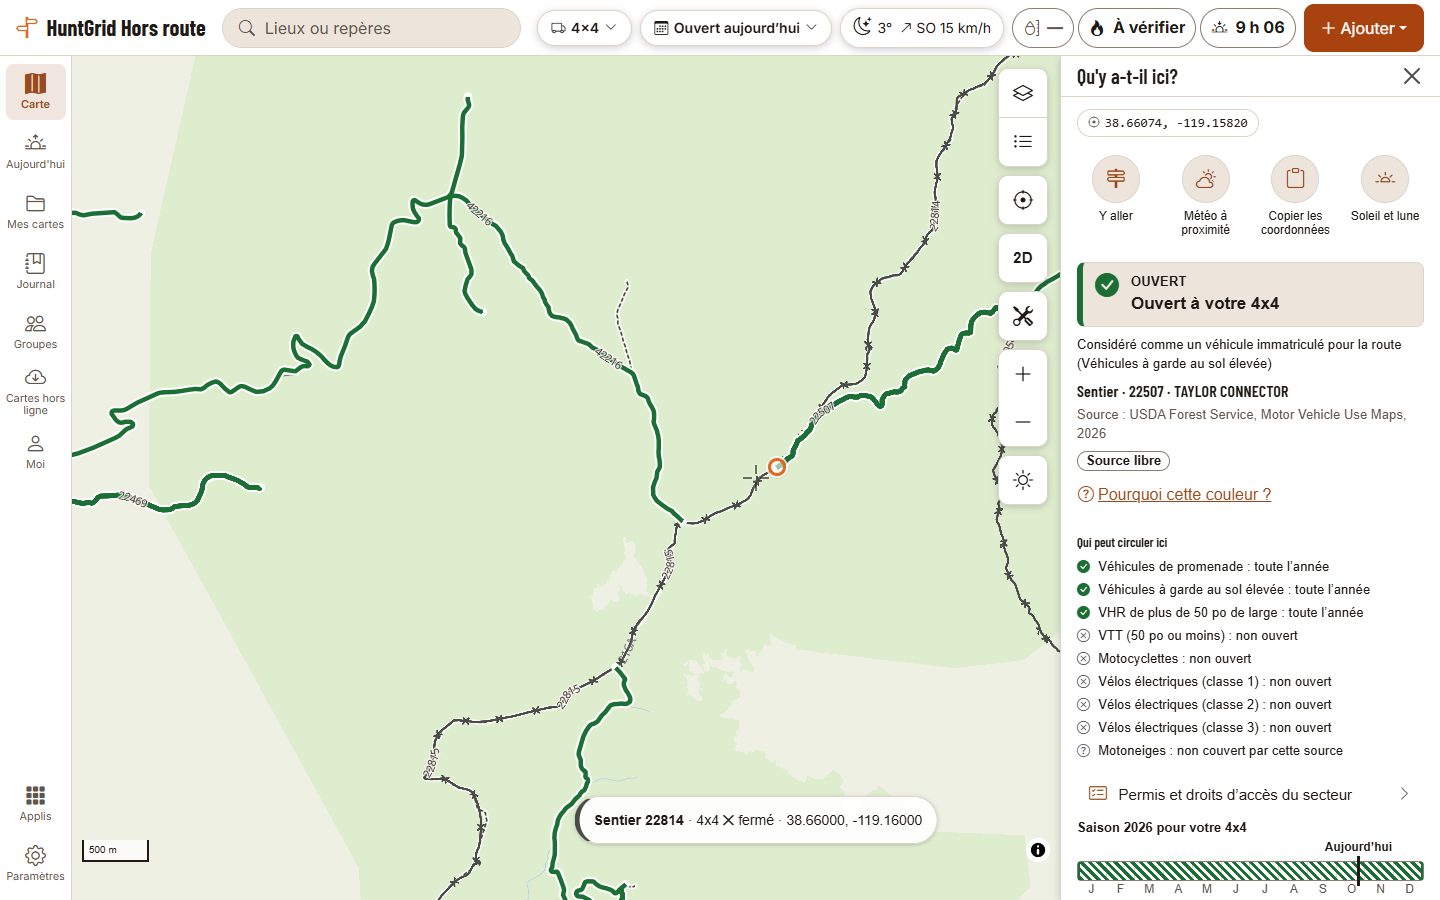Zoom in on the map
Screen dimensions: 1440x900
coord(1022,375)
